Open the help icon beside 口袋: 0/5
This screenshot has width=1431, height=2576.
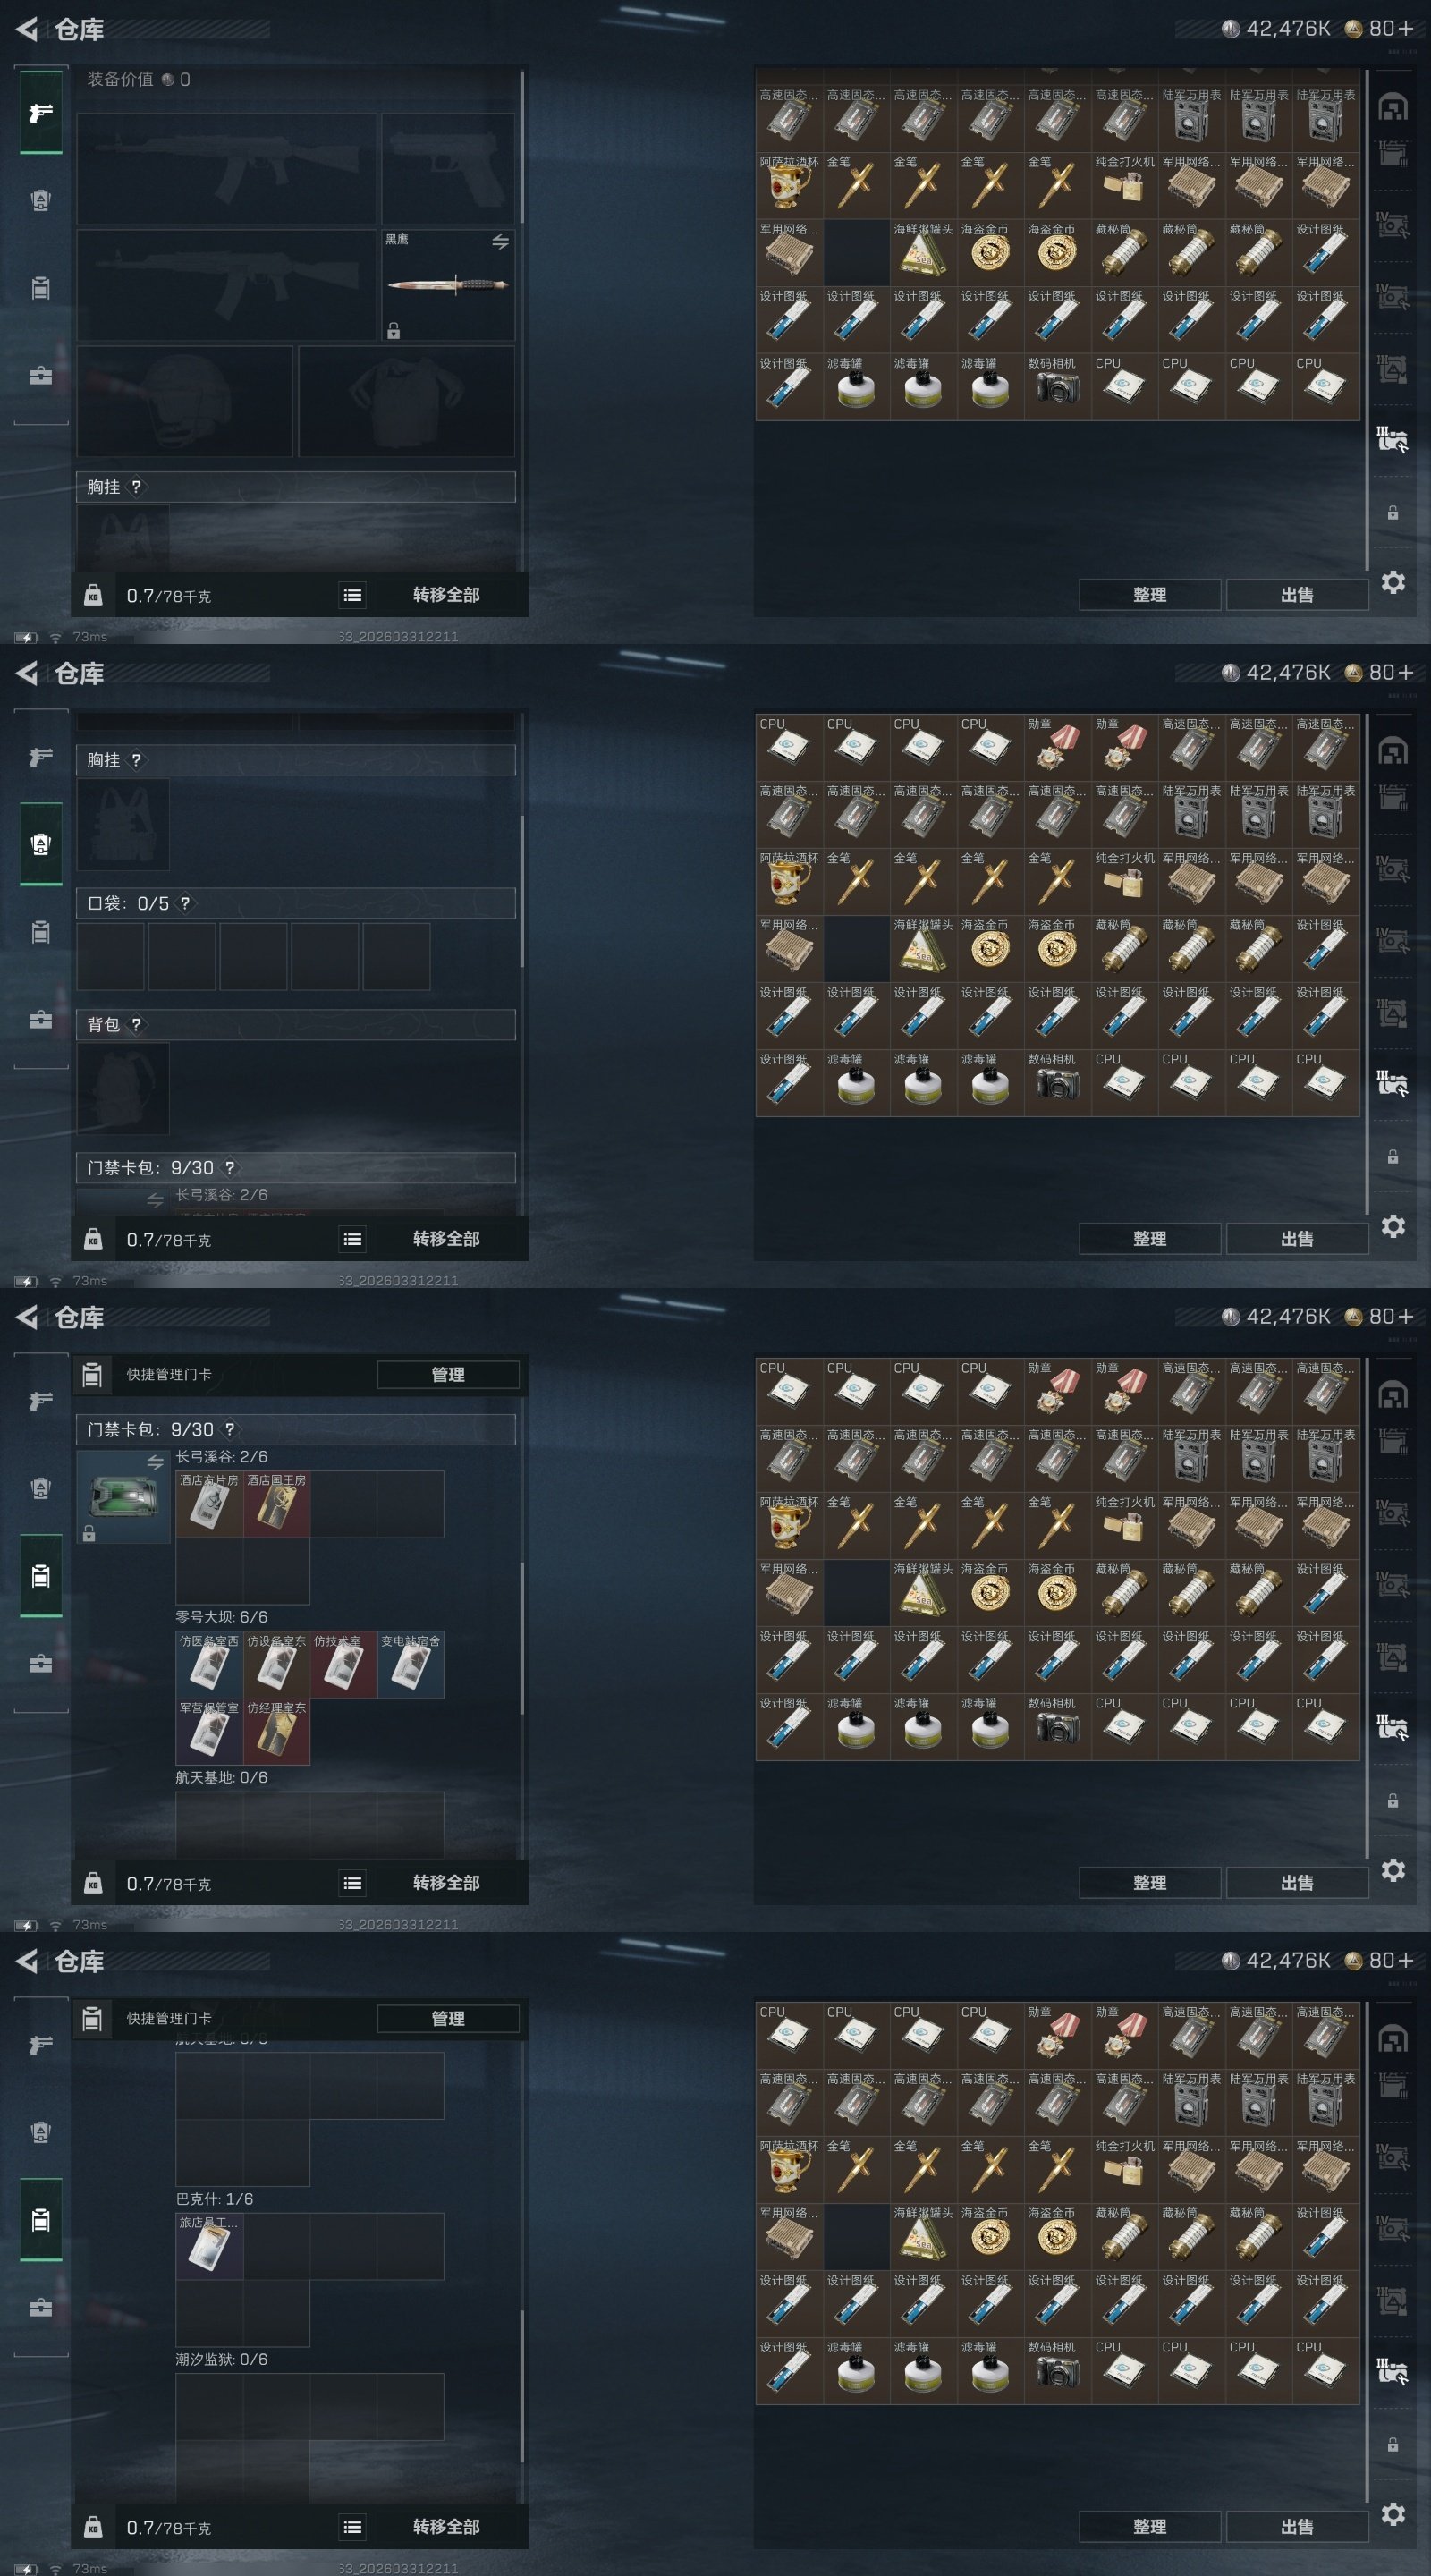[185, 903]
